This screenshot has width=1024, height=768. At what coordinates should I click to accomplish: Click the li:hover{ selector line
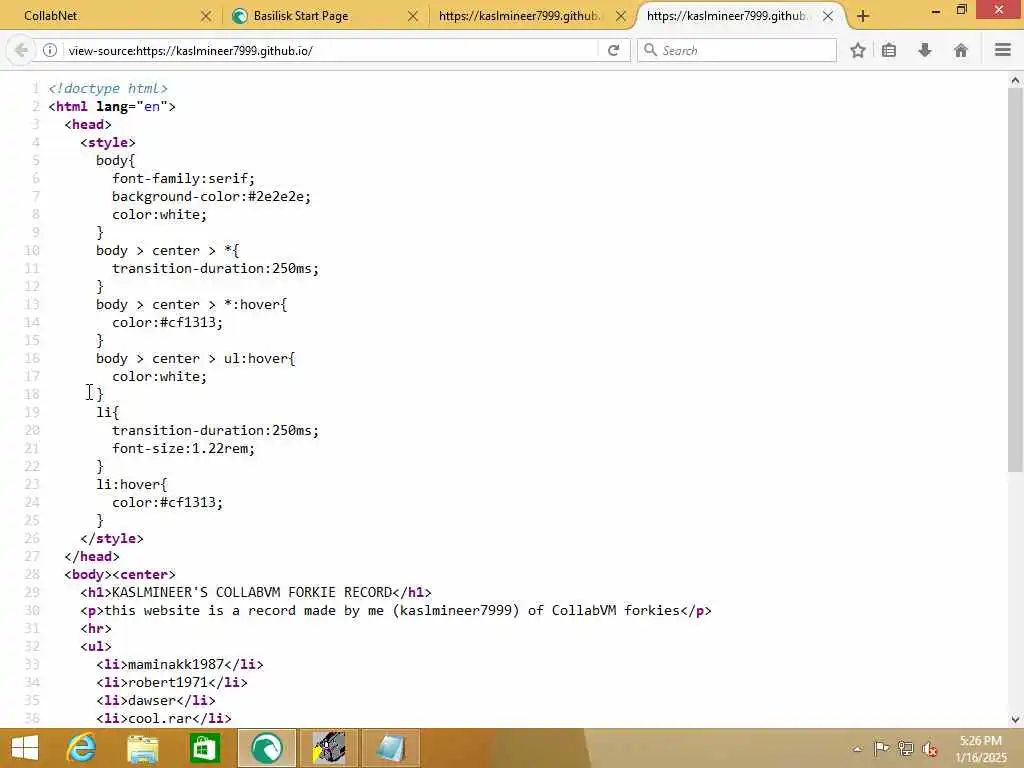[132, 485]
